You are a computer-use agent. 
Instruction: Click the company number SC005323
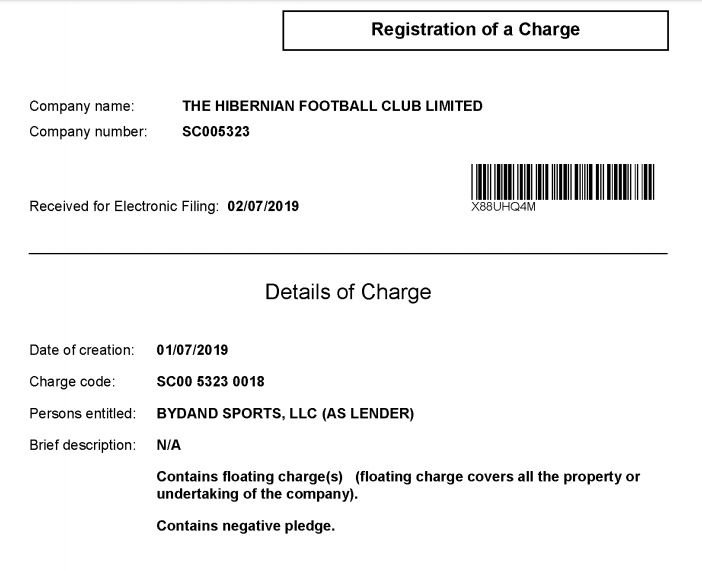(216, 132)
